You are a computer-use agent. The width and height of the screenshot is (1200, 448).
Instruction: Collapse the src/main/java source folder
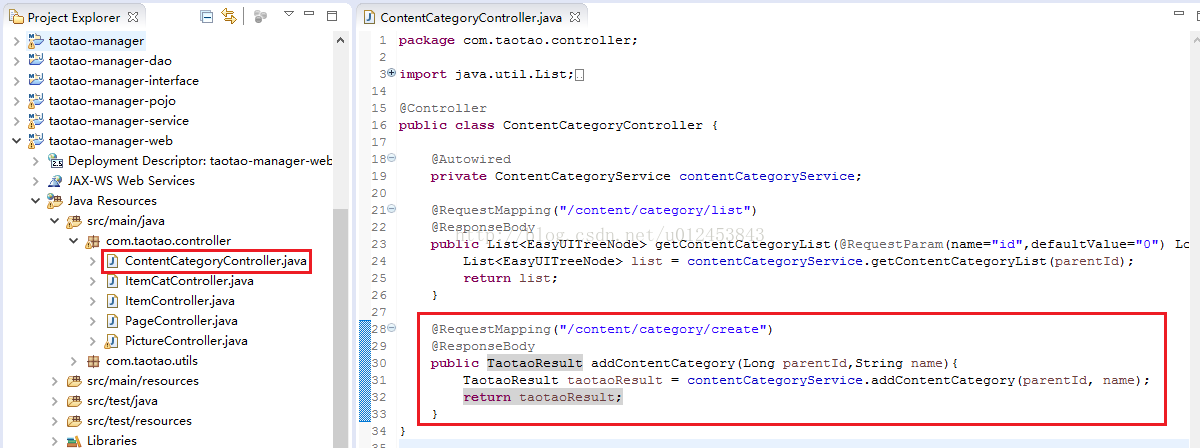54,221
